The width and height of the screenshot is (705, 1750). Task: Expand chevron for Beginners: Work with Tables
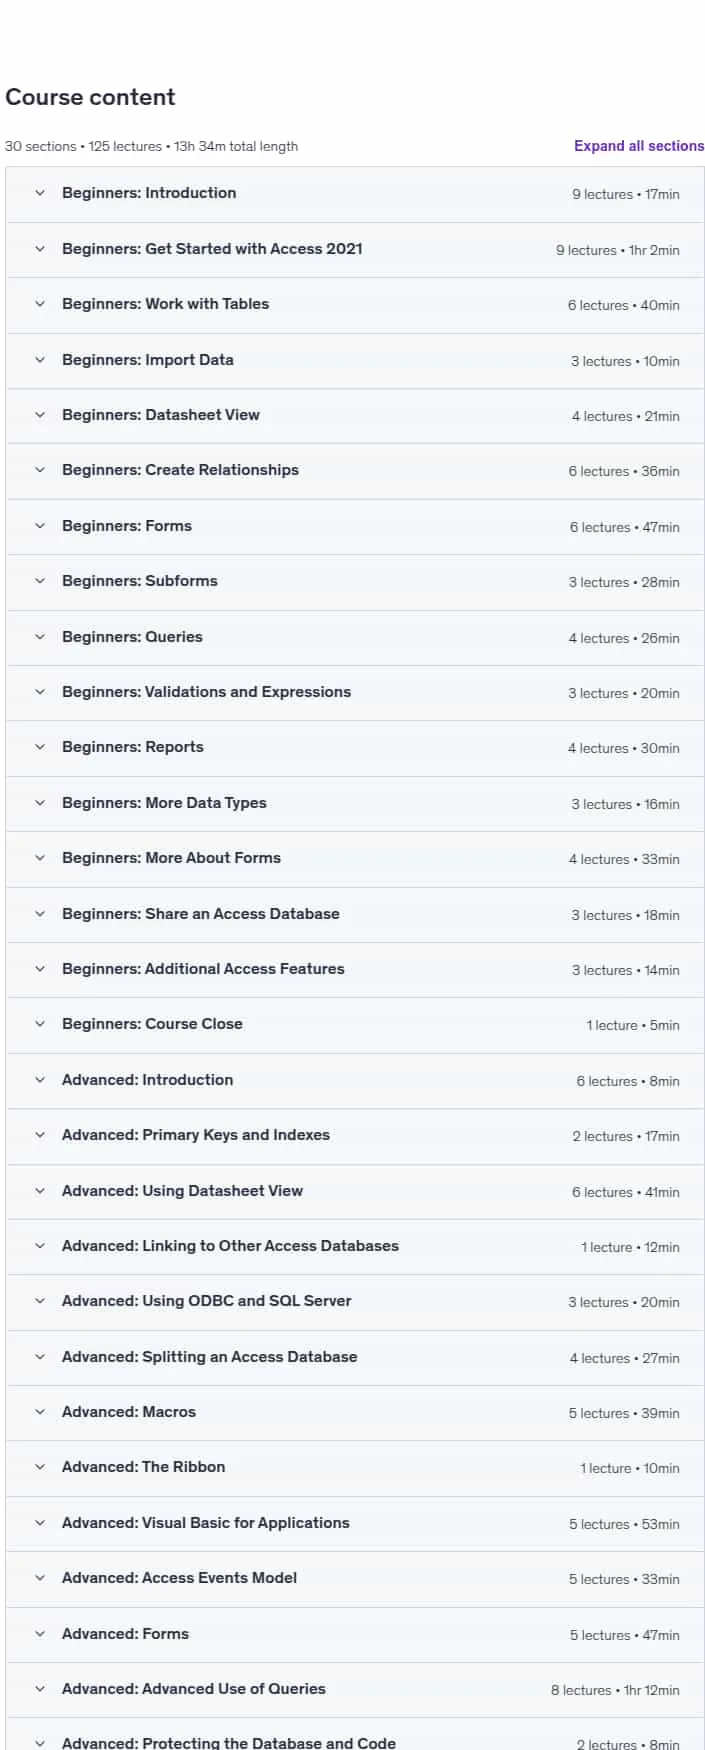tap(40, 304)
